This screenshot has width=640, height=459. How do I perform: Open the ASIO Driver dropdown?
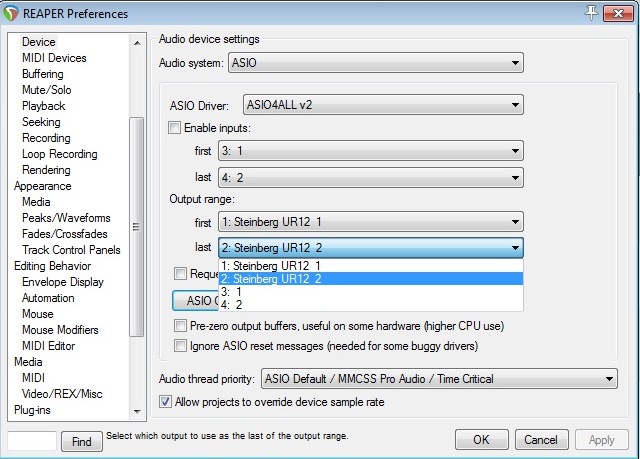coord(383,105)
